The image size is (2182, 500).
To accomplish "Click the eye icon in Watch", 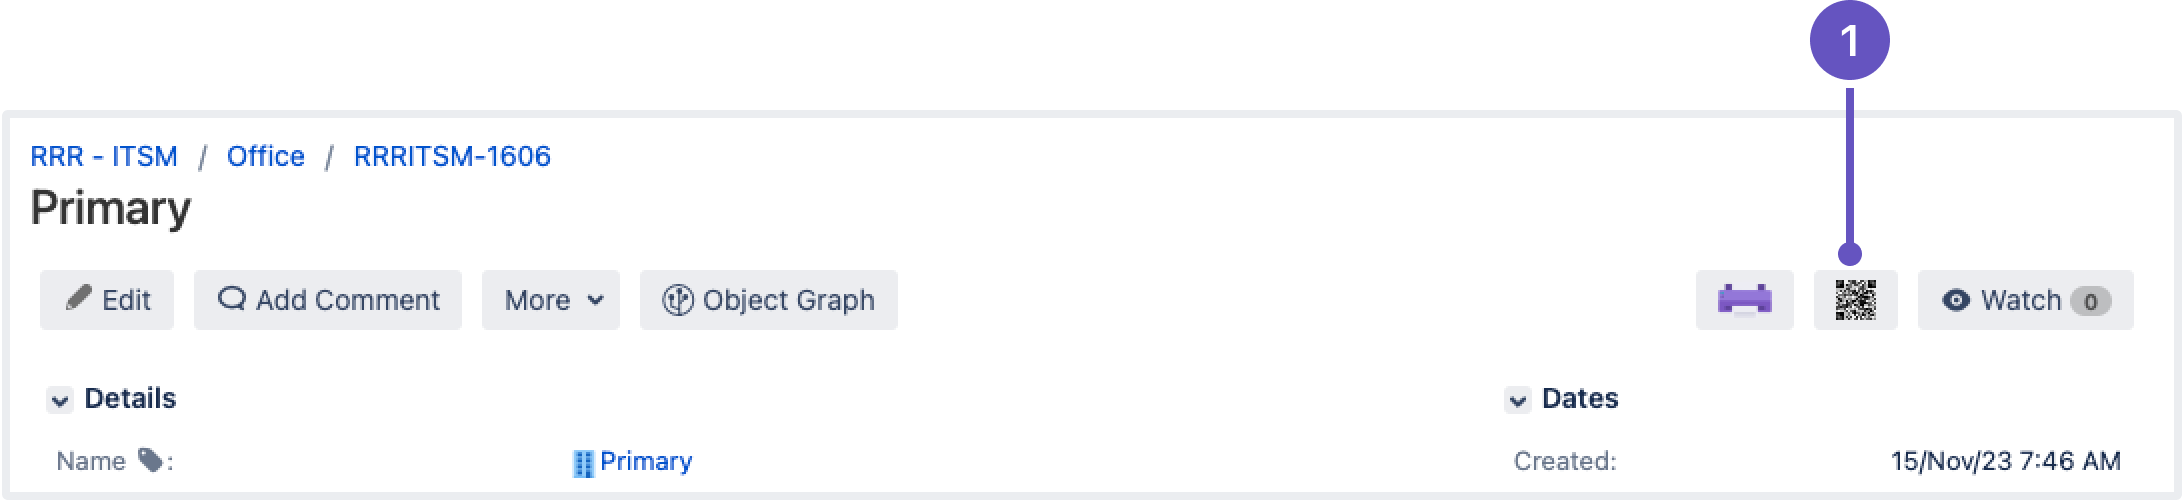I will pos(1956,300).
